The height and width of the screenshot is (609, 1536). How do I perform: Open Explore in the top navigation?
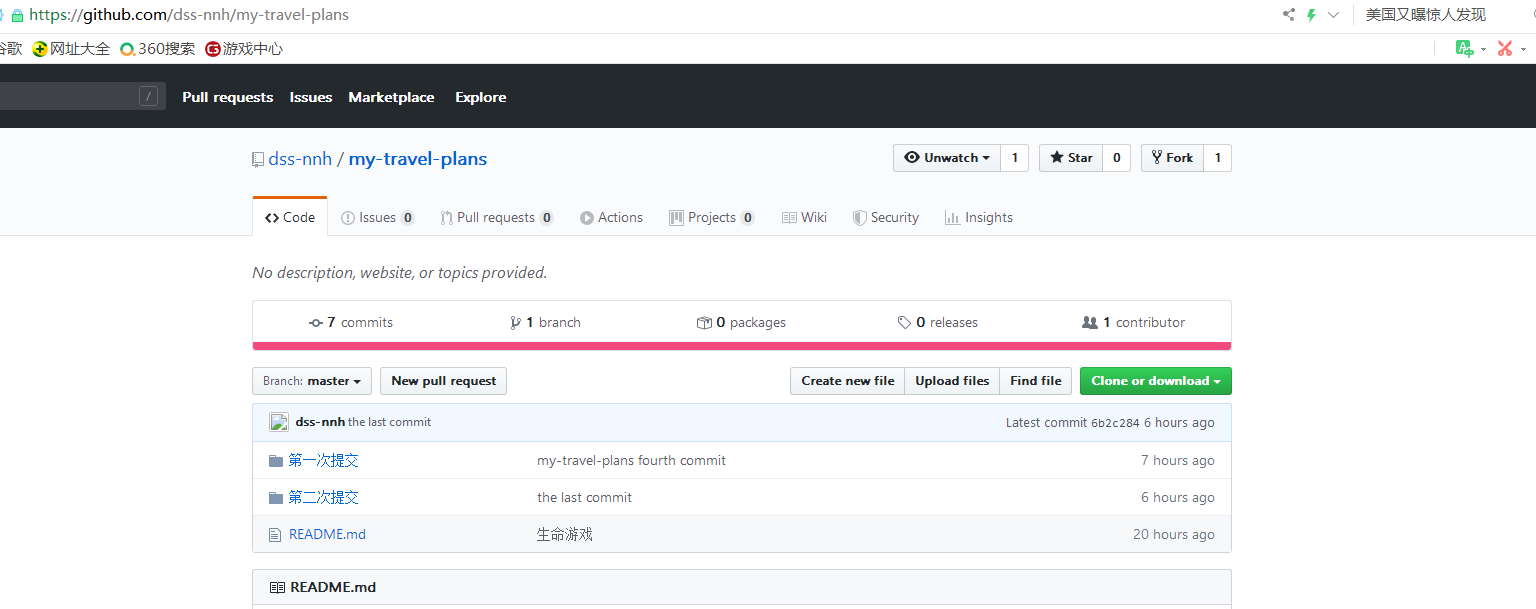[x=481, y=97]
